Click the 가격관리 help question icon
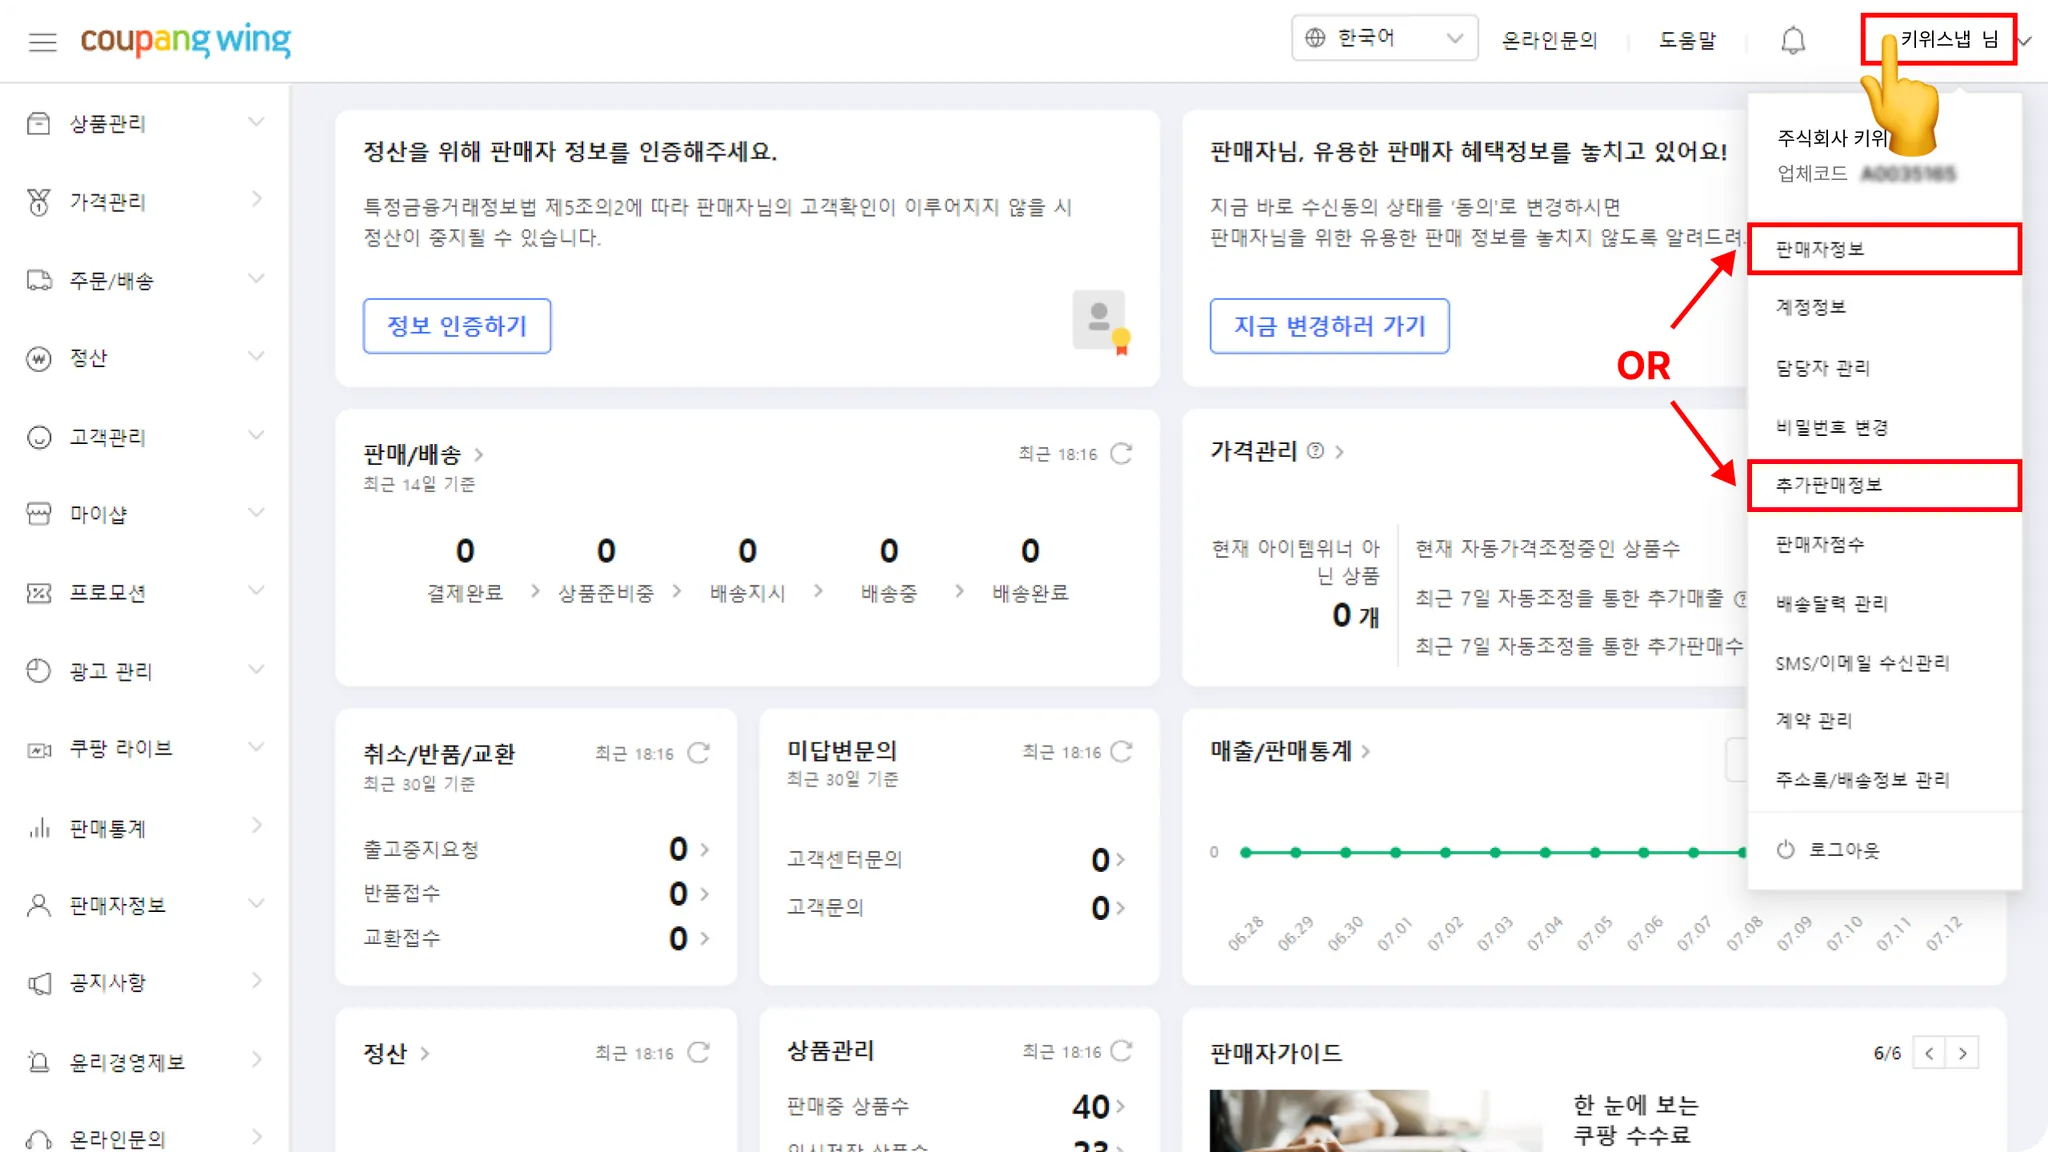 pos(1315,451)
